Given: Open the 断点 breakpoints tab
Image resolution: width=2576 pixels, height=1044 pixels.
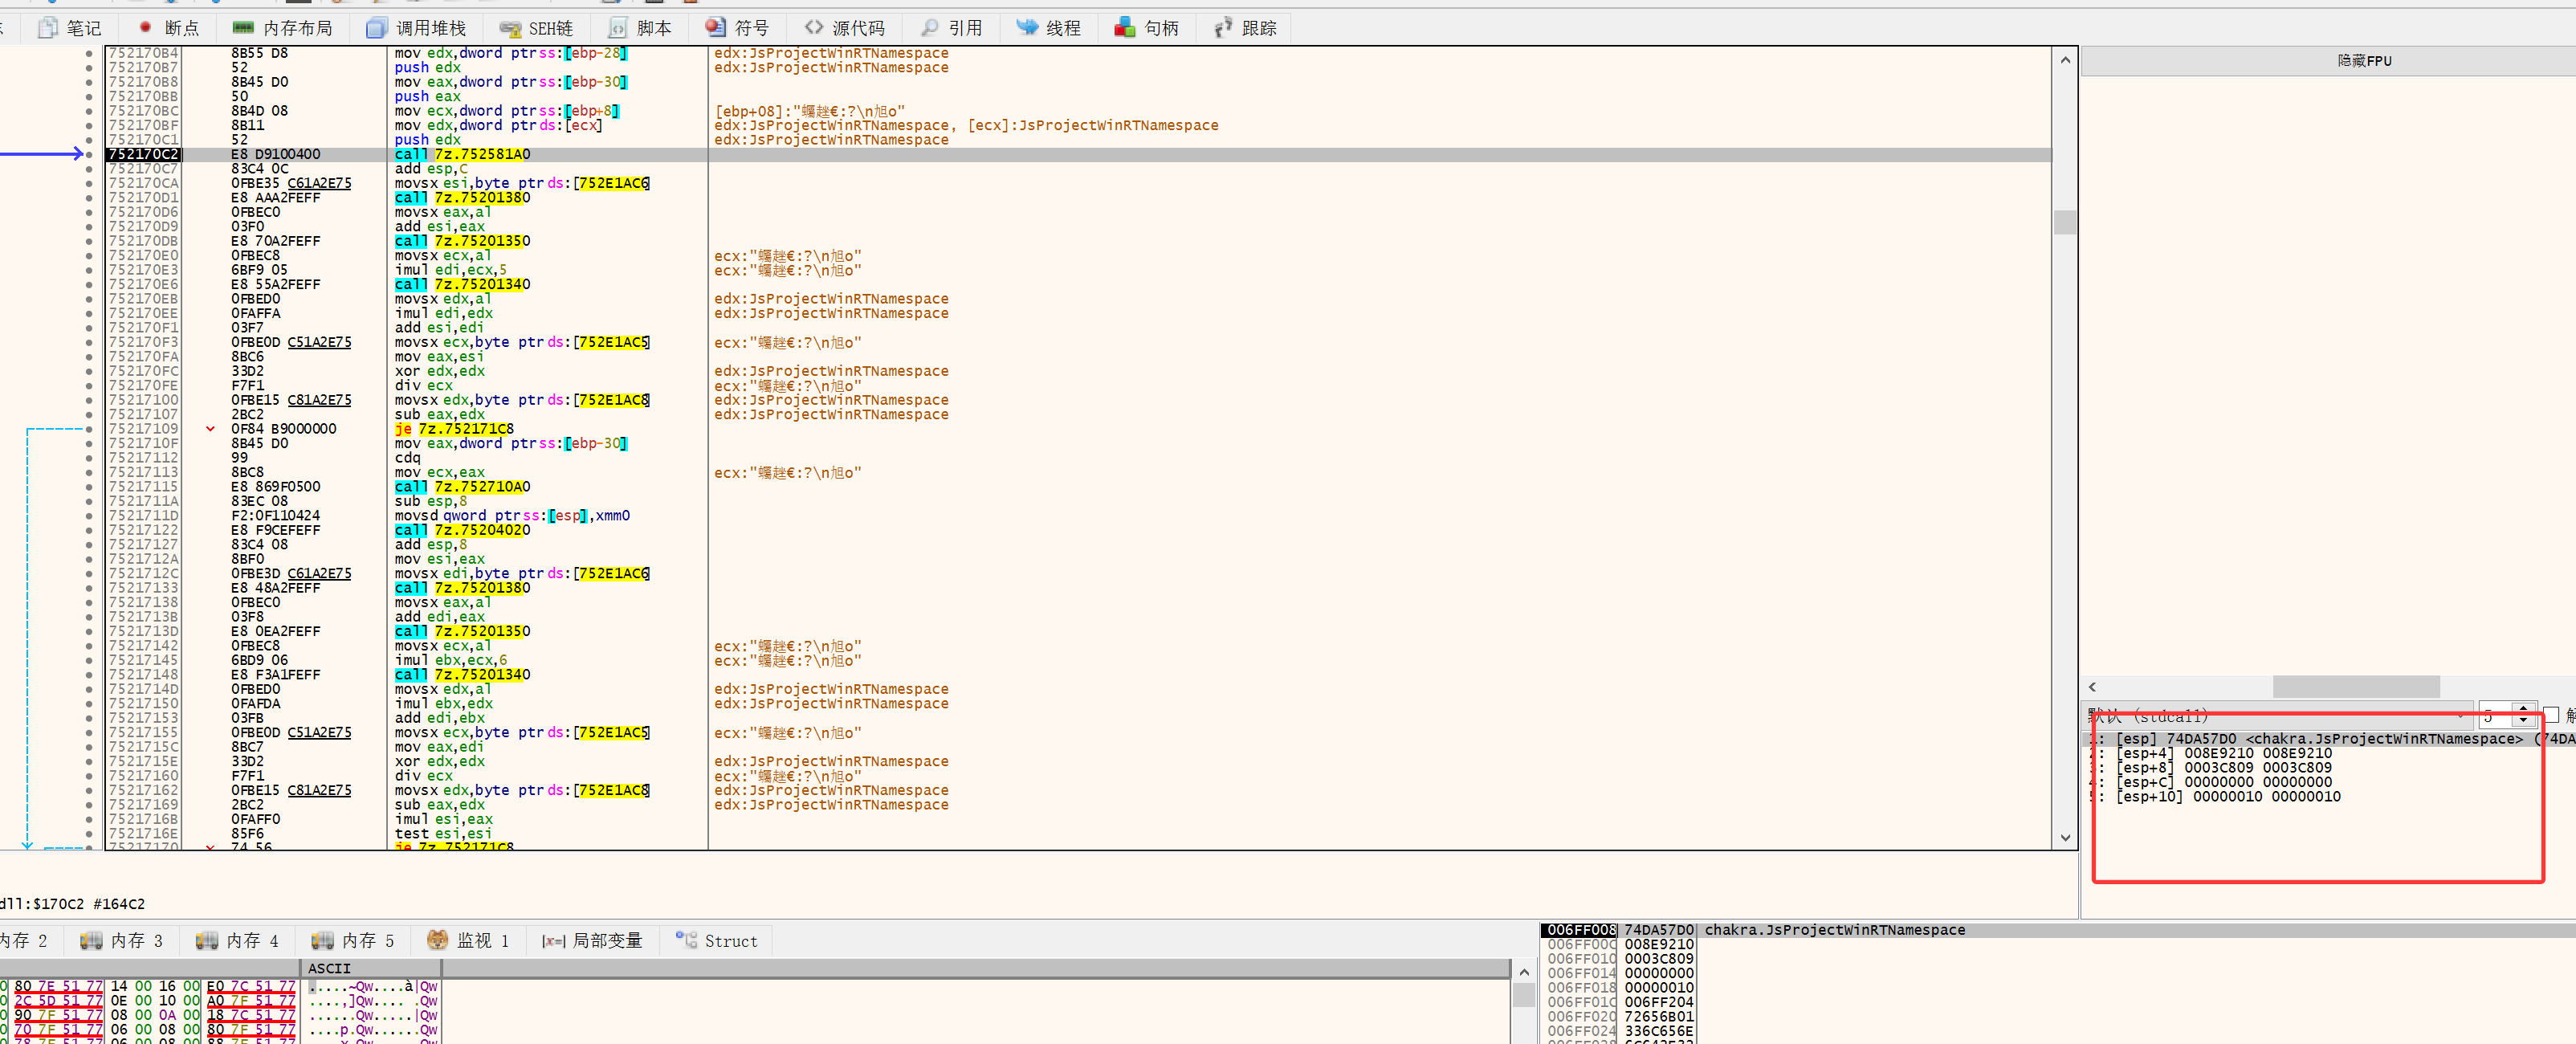Looking at the screenshot, I should (x=168, y=28).
